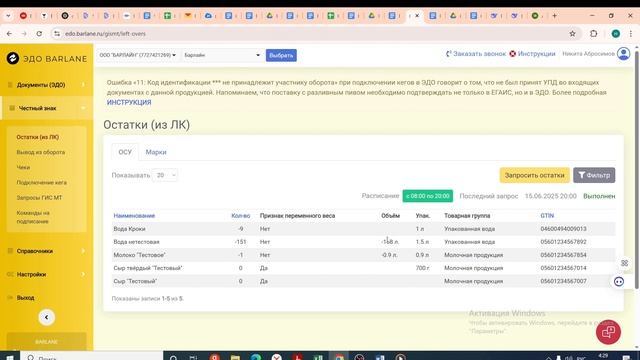This screenshot has width=640, height=360.
Task: Click the blue Выбрать button
Action: (x=281, y=55)
